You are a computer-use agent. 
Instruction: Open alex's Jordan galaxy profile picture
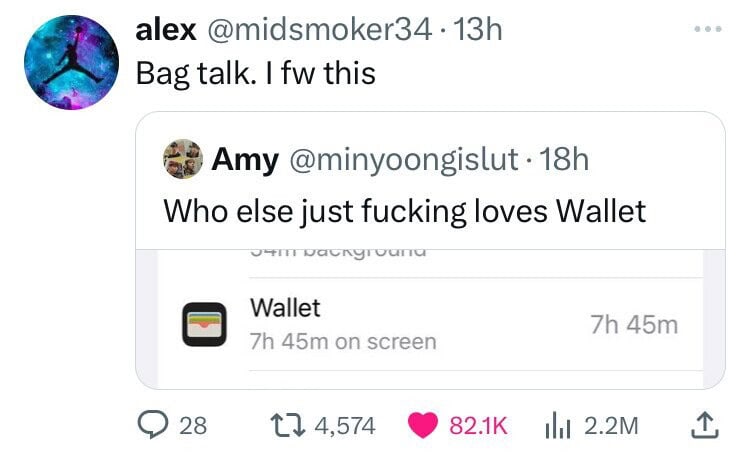pos(72,62)
